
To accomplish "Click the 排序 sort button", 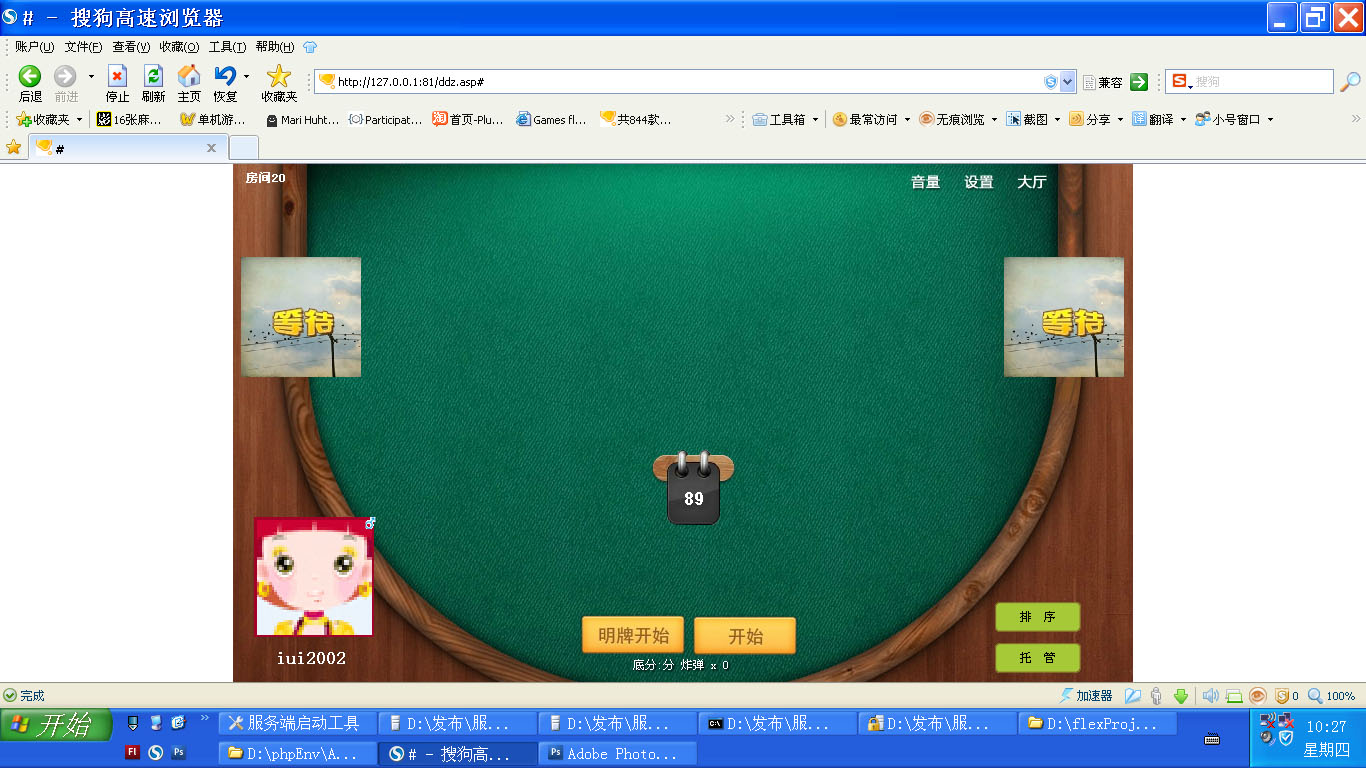I will pyautogui.click(x=1038, y=617).
